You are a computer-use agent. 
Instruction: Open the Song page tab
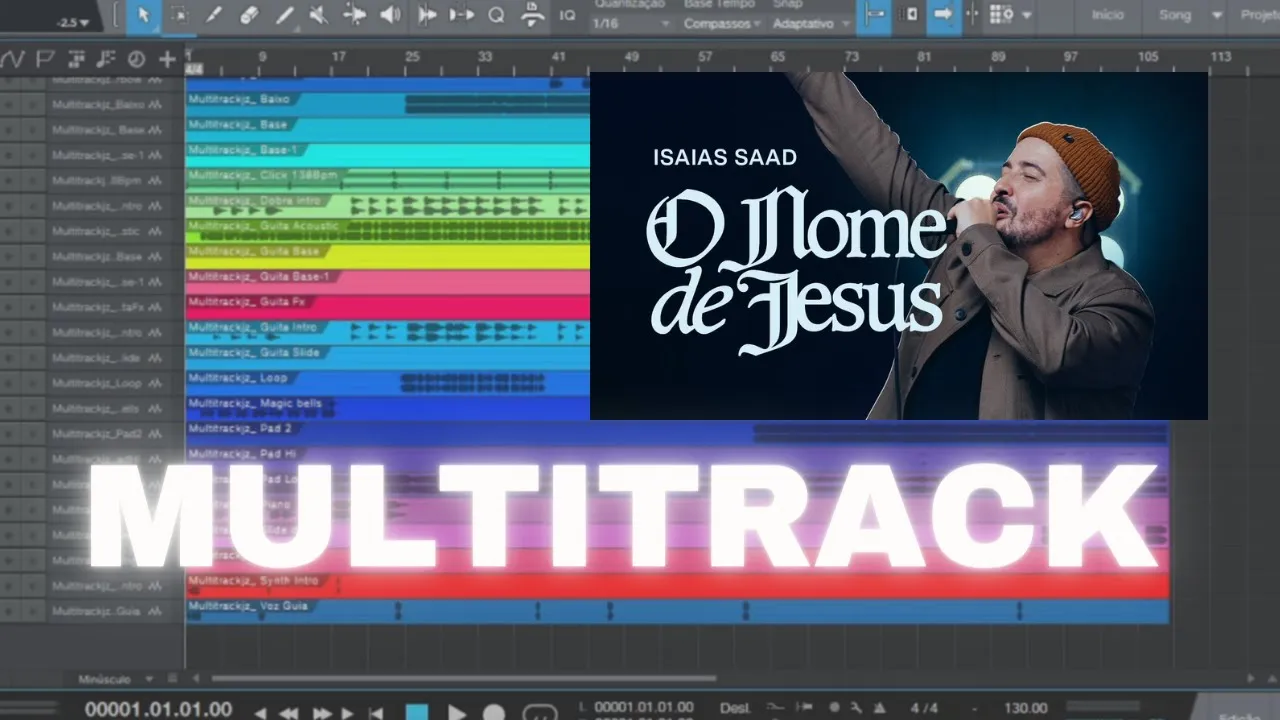pyautogui.click(x=1175, y=15)
